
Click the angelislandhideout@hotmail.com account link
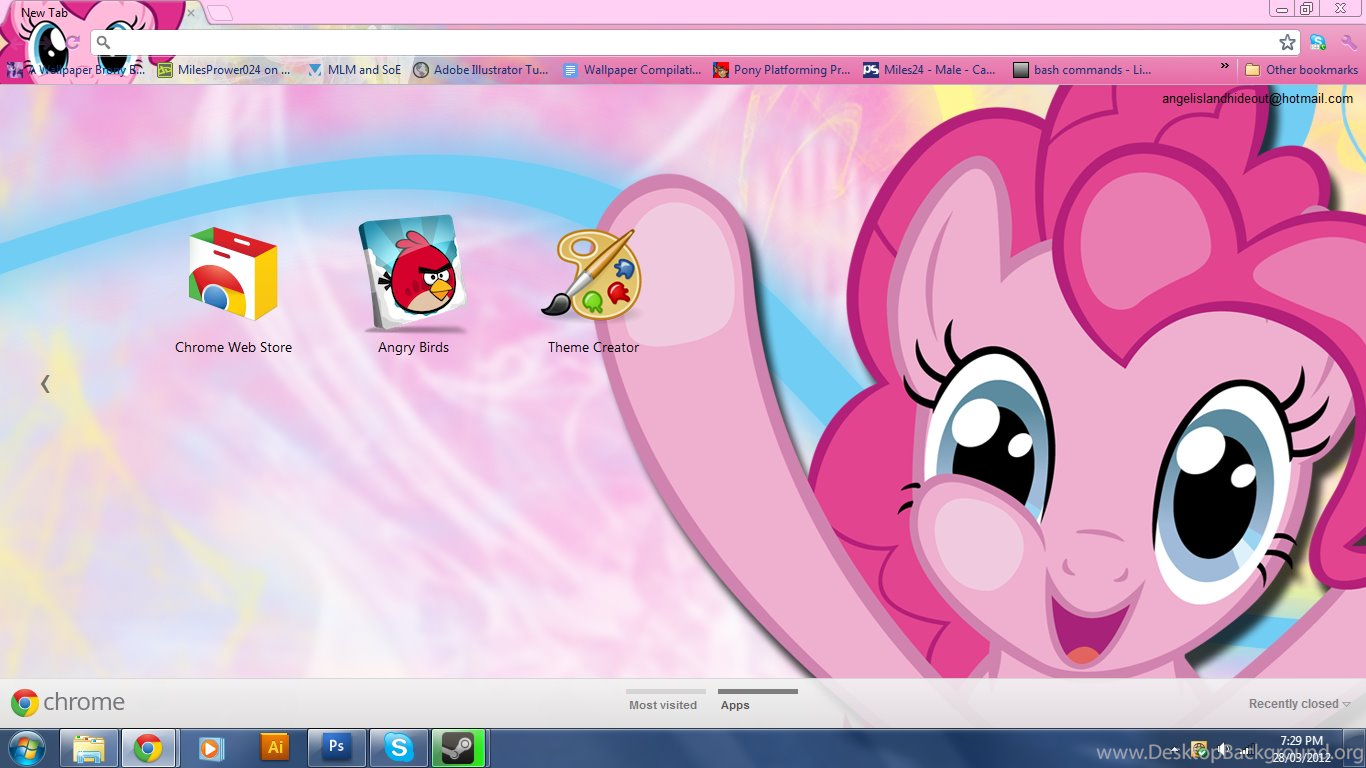(x=1257, y=98)
